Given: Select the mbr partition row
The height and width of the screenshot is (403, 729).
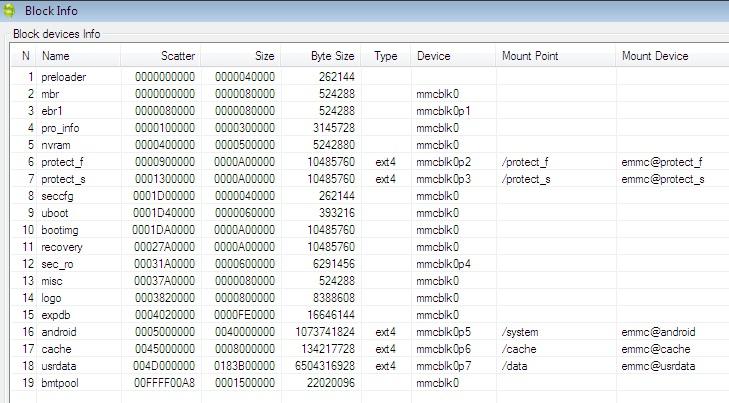Looking at the screenshot, I should click(370, 94).
